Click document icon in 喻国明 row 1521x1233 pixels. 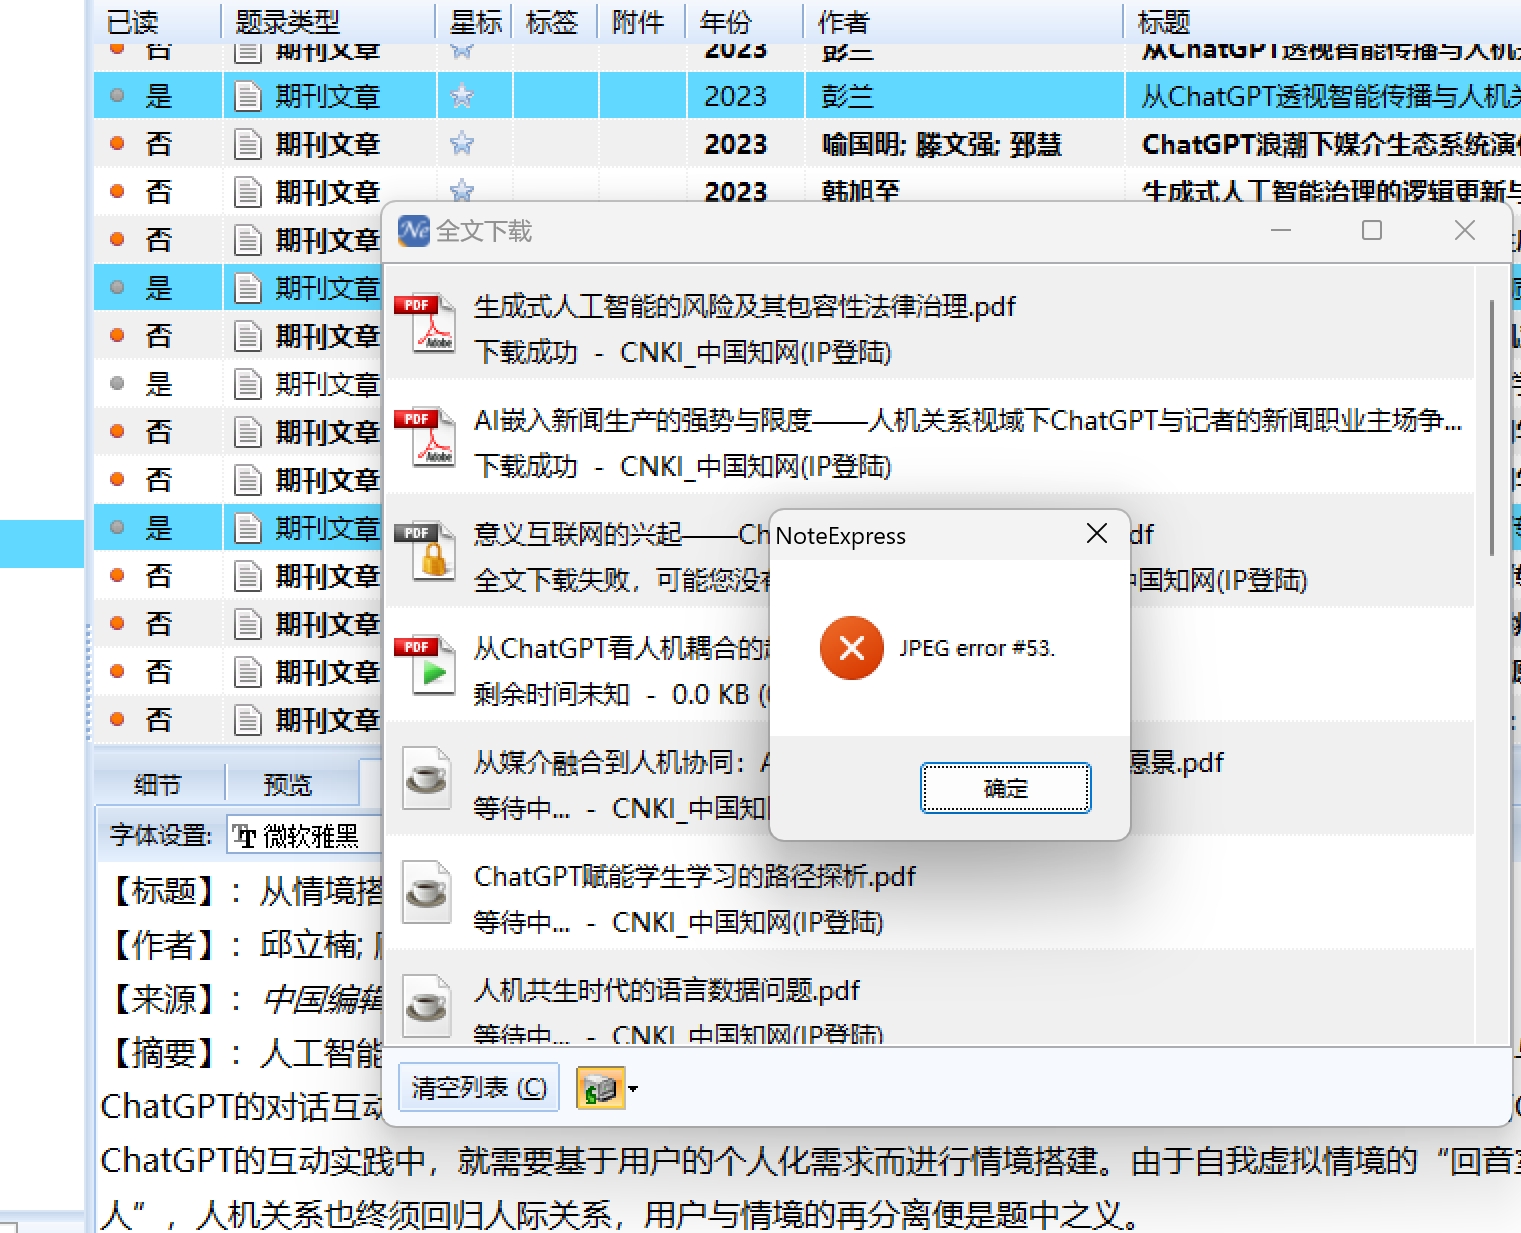(247, 144)
